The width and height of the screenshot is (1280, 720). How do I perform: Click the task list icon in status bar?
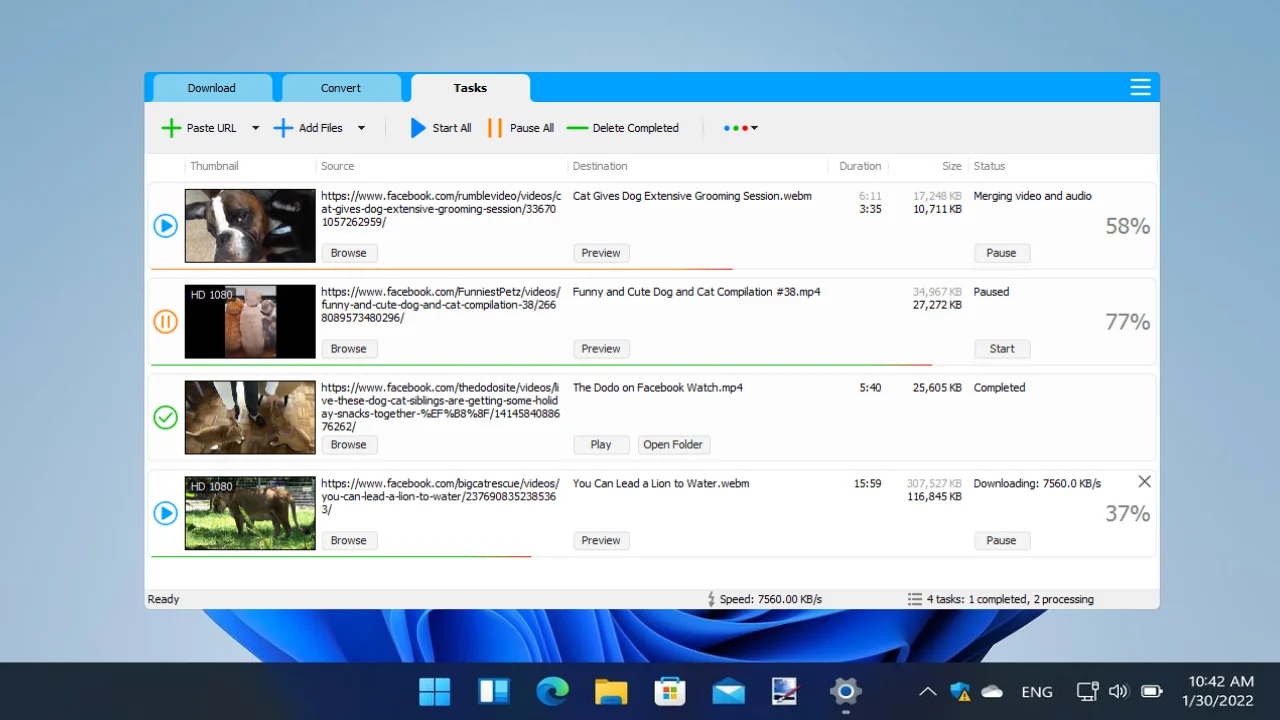(914, 599)
